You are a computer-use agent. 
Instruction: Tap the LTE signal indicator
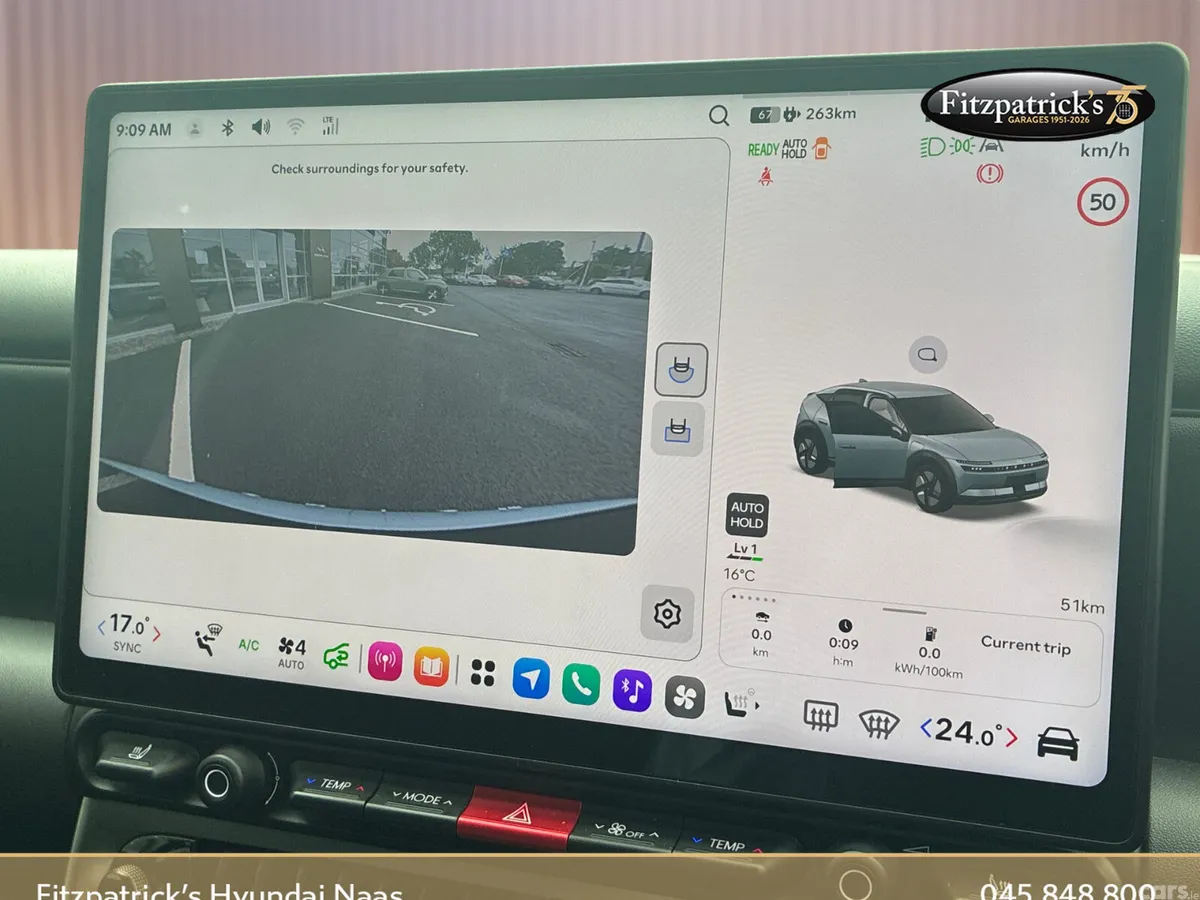[330, 125]
